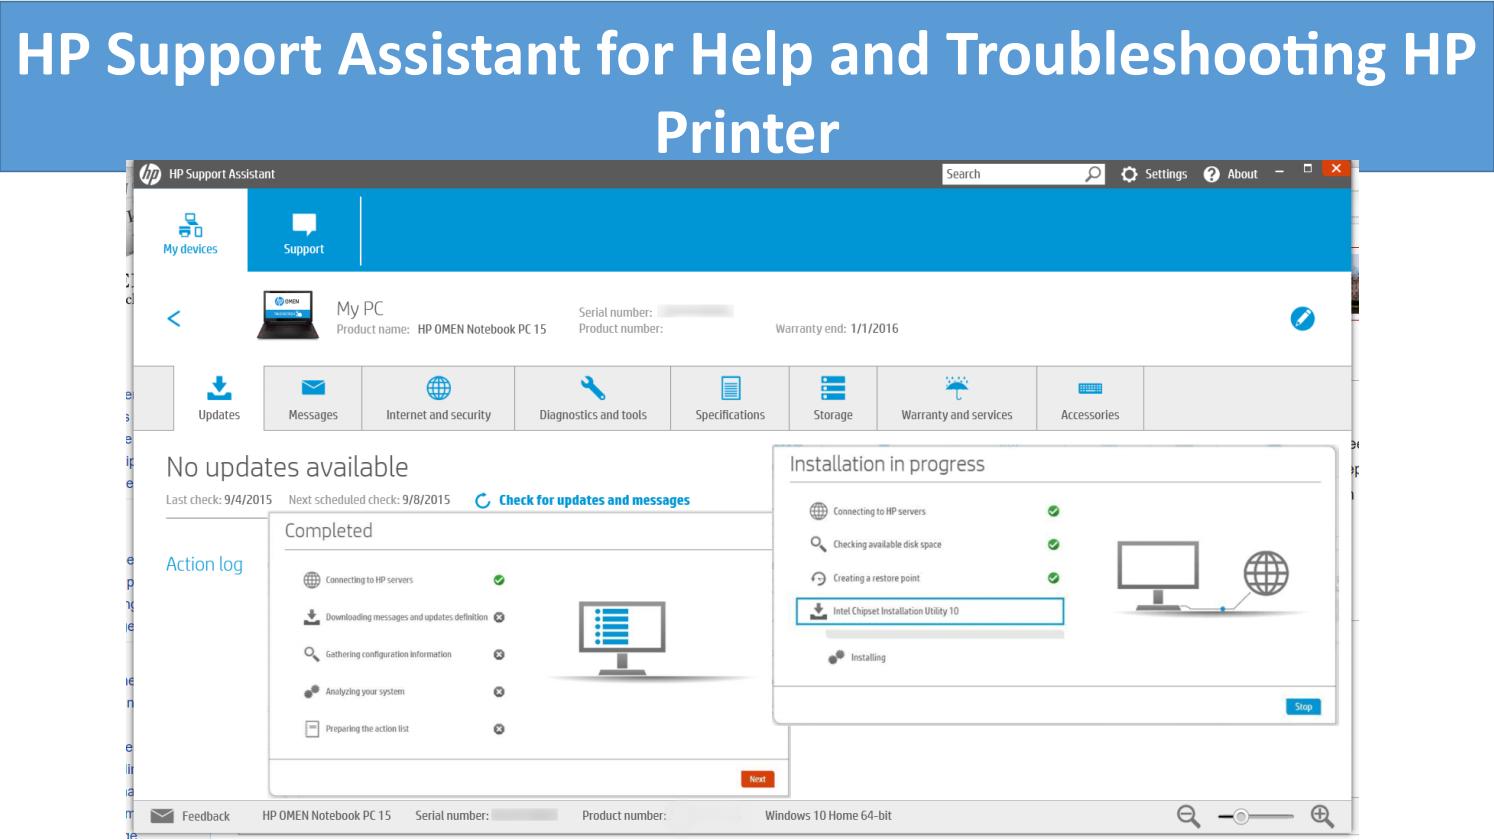The width and height of the screenshot is (1494, 840).
Task: Open Diagnostics and tools tab
Action: 593,398
